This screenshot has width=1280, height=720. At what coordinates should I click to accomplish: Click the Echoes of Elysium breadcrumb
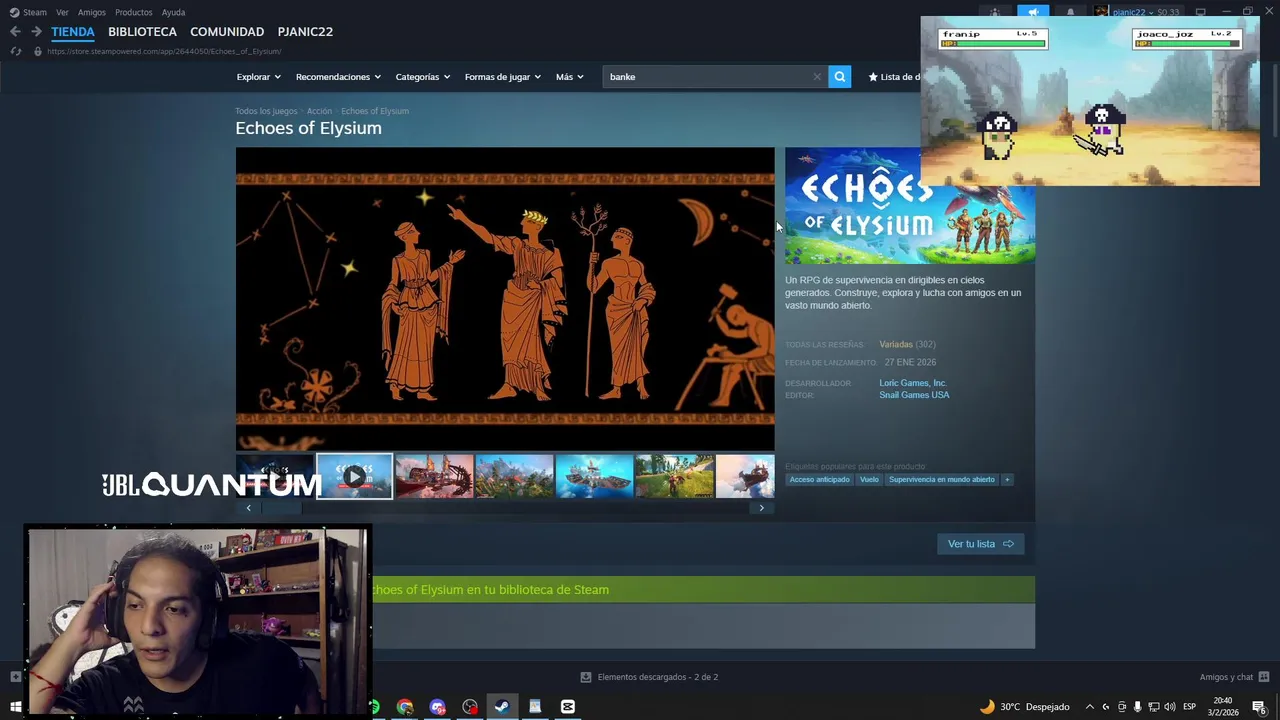coord(375,111)
